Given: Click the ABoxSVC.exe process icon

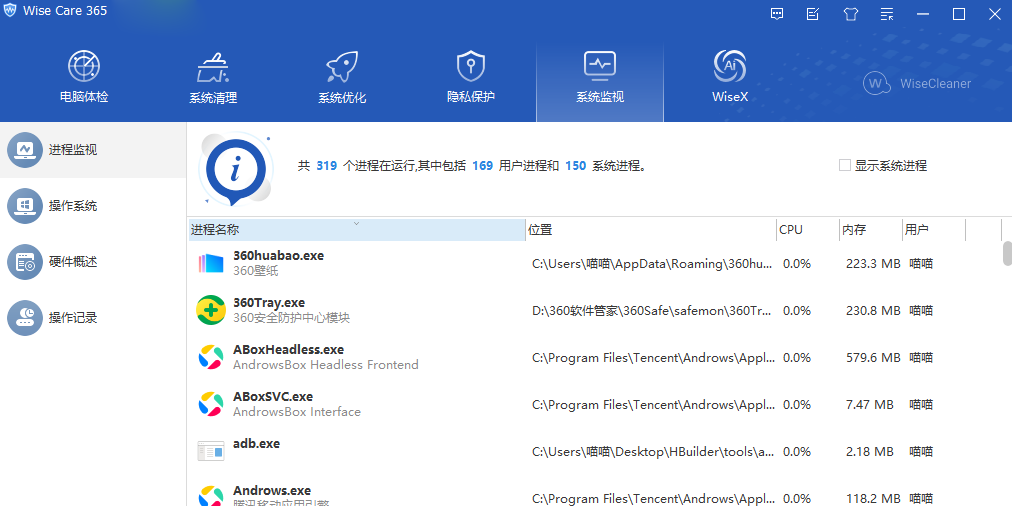Looking at the screenshot, I should 210,405.
